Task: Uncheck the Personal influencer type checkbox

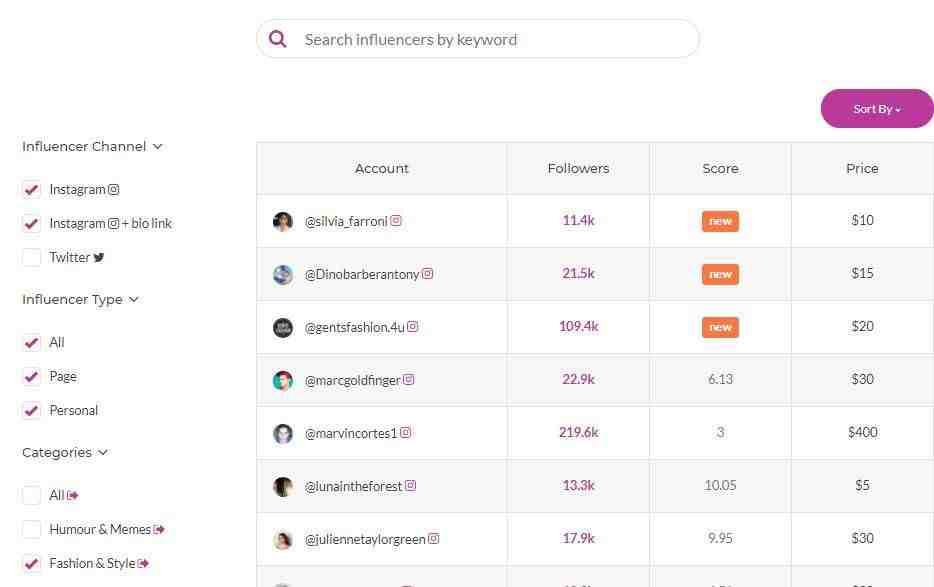Action: click(32, 411)
